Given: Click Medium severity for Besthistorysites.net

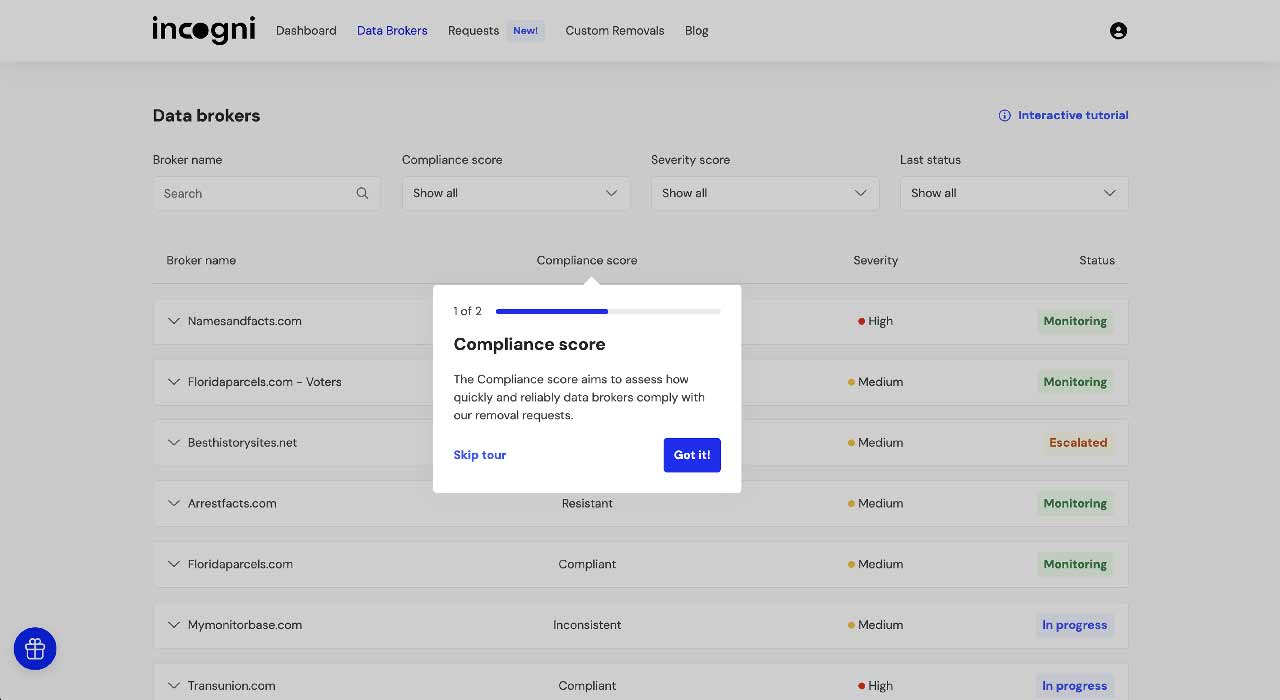Looking at the screenshot, I should tap(876, 442).
